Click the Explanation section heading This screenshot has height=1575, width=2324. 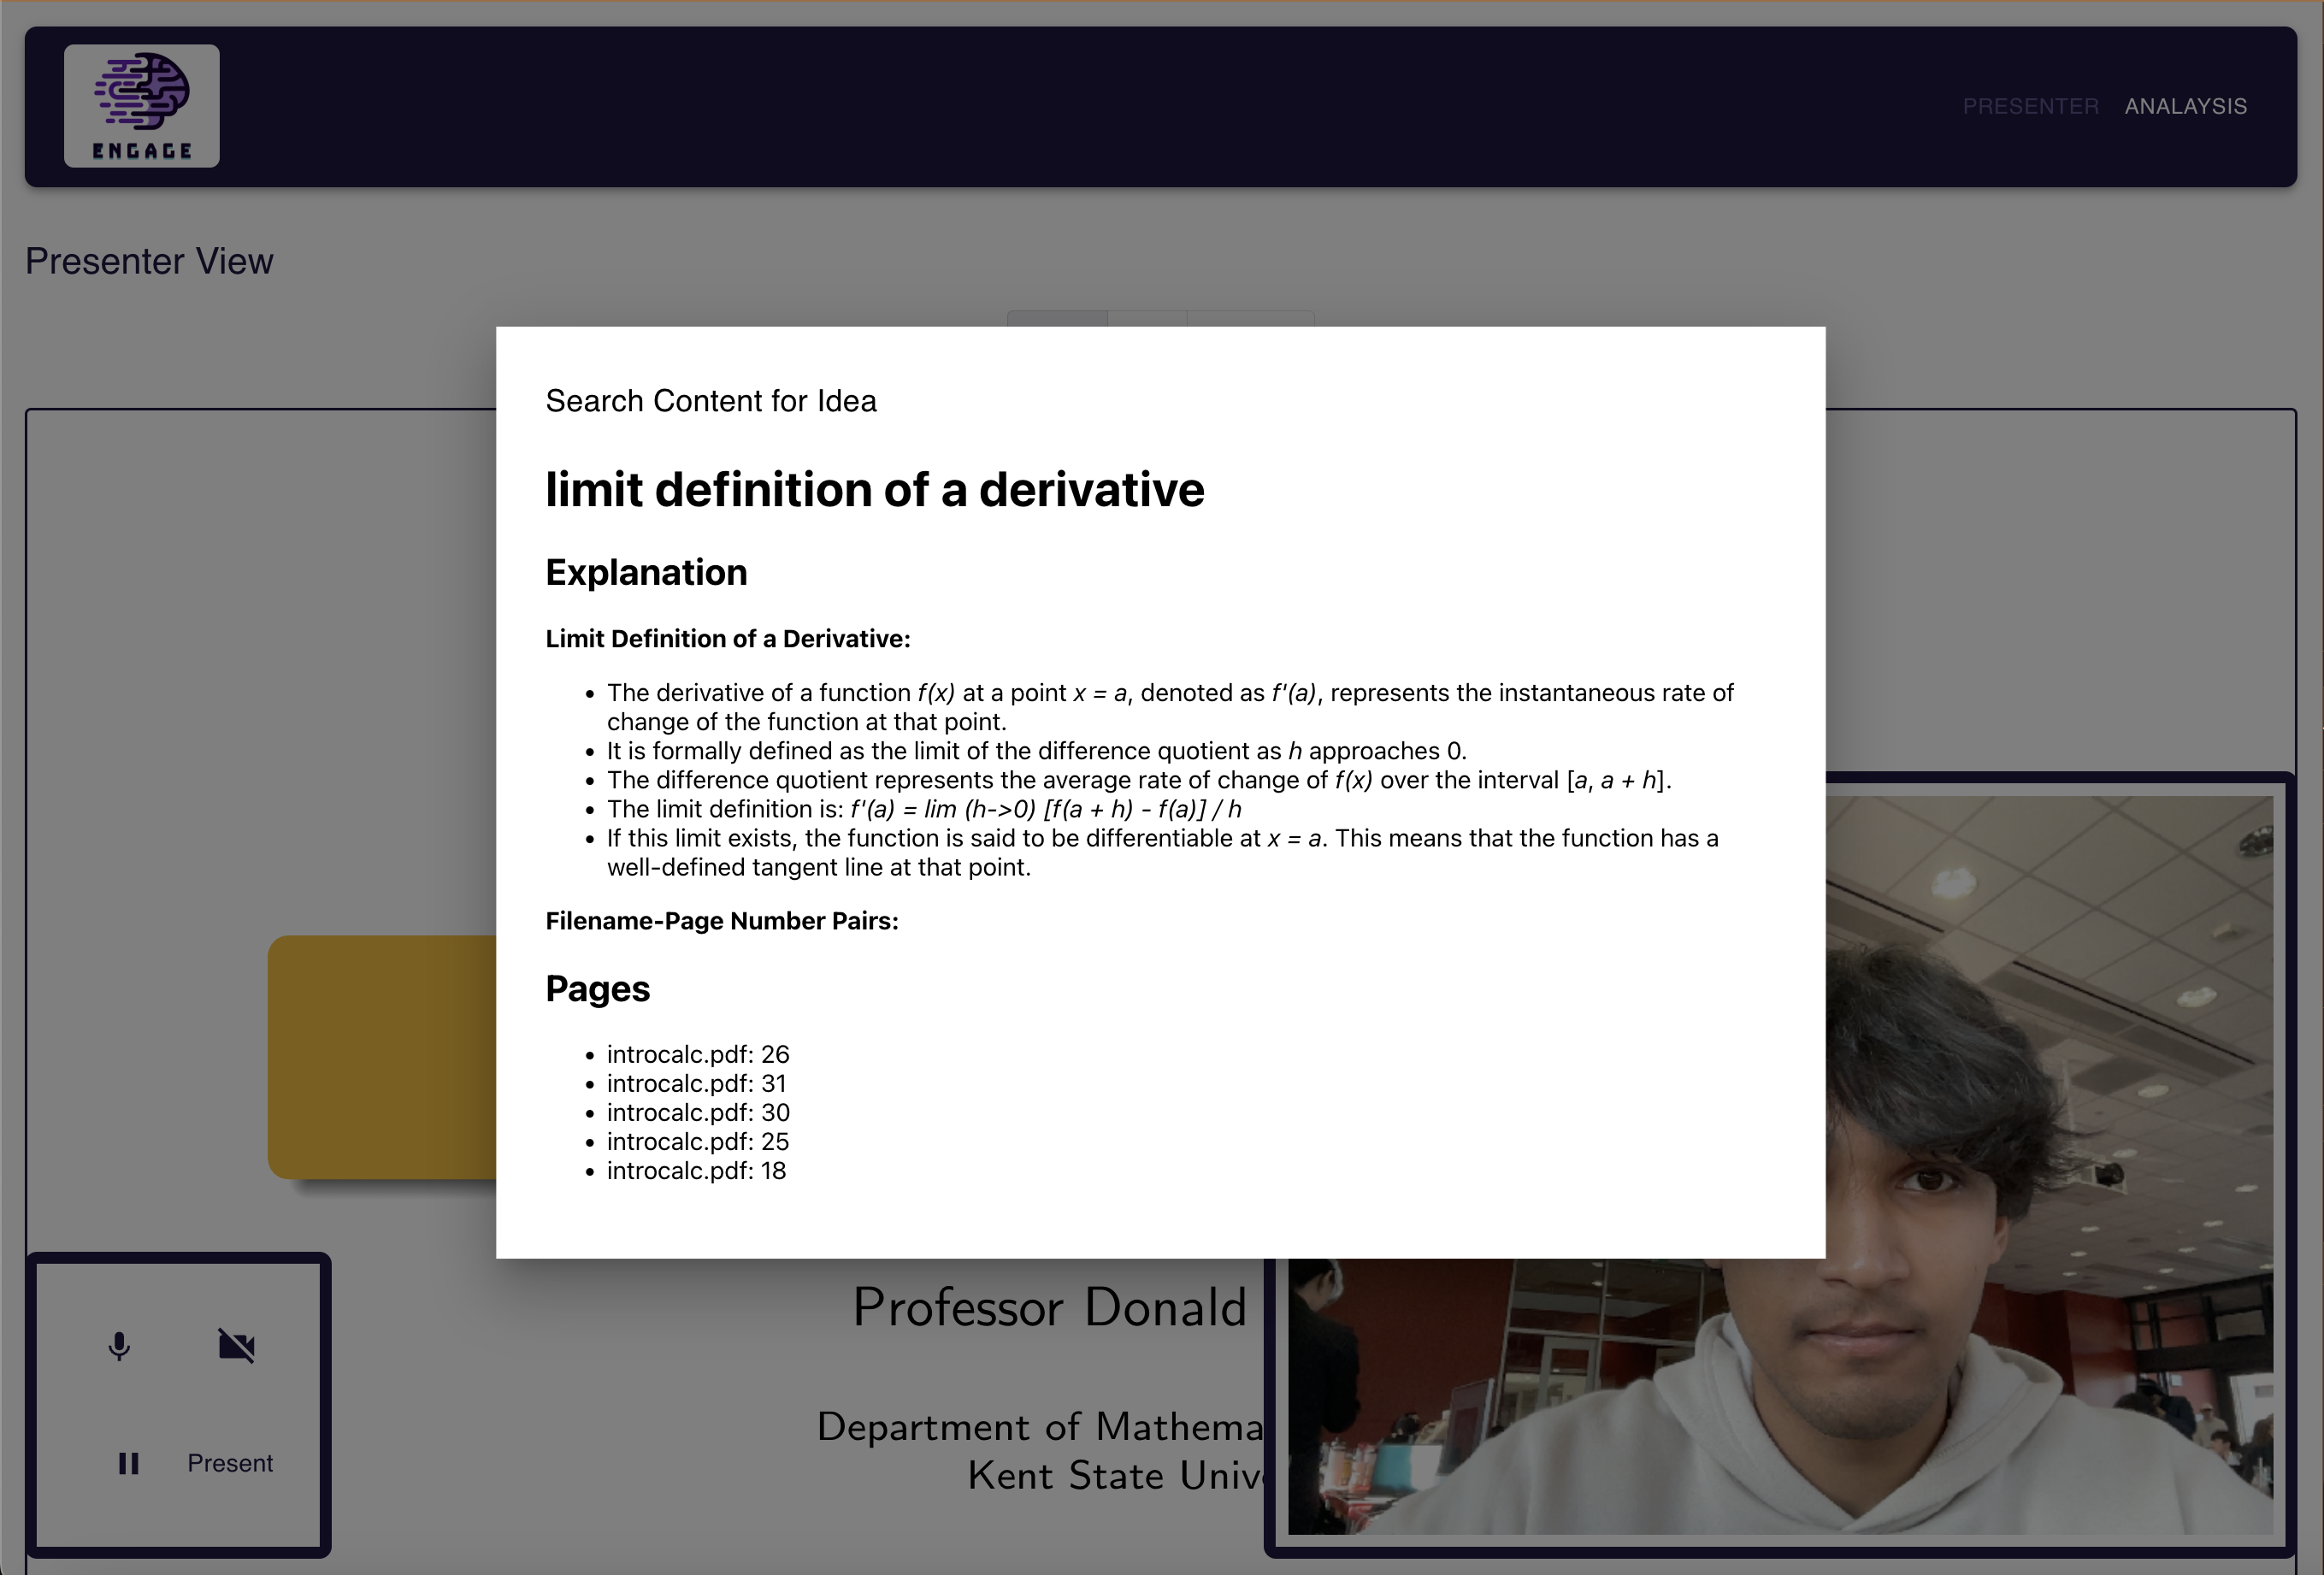pos(646,572)
